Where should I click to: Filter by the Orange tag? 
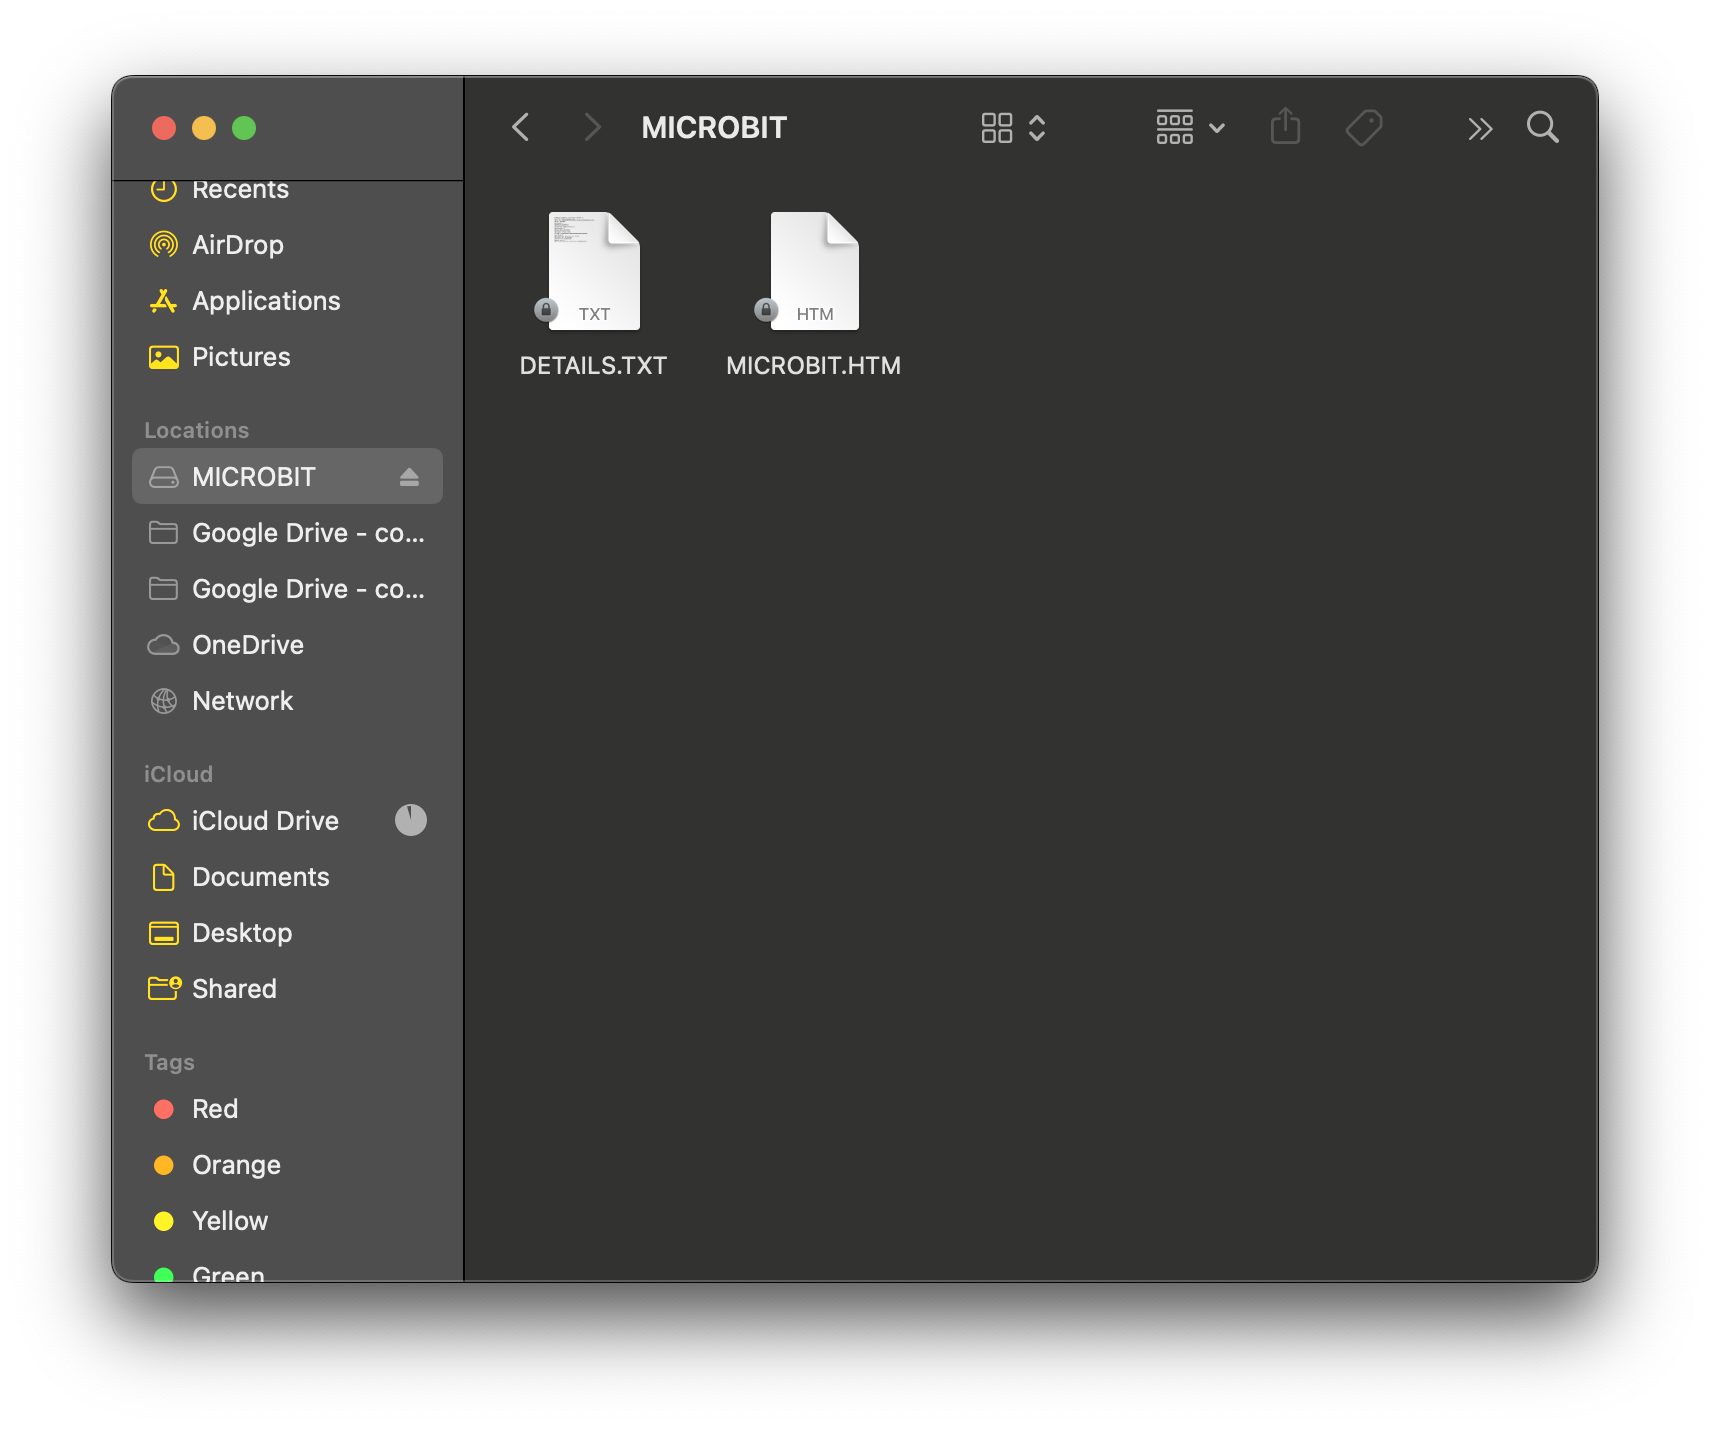(287, 1165)
